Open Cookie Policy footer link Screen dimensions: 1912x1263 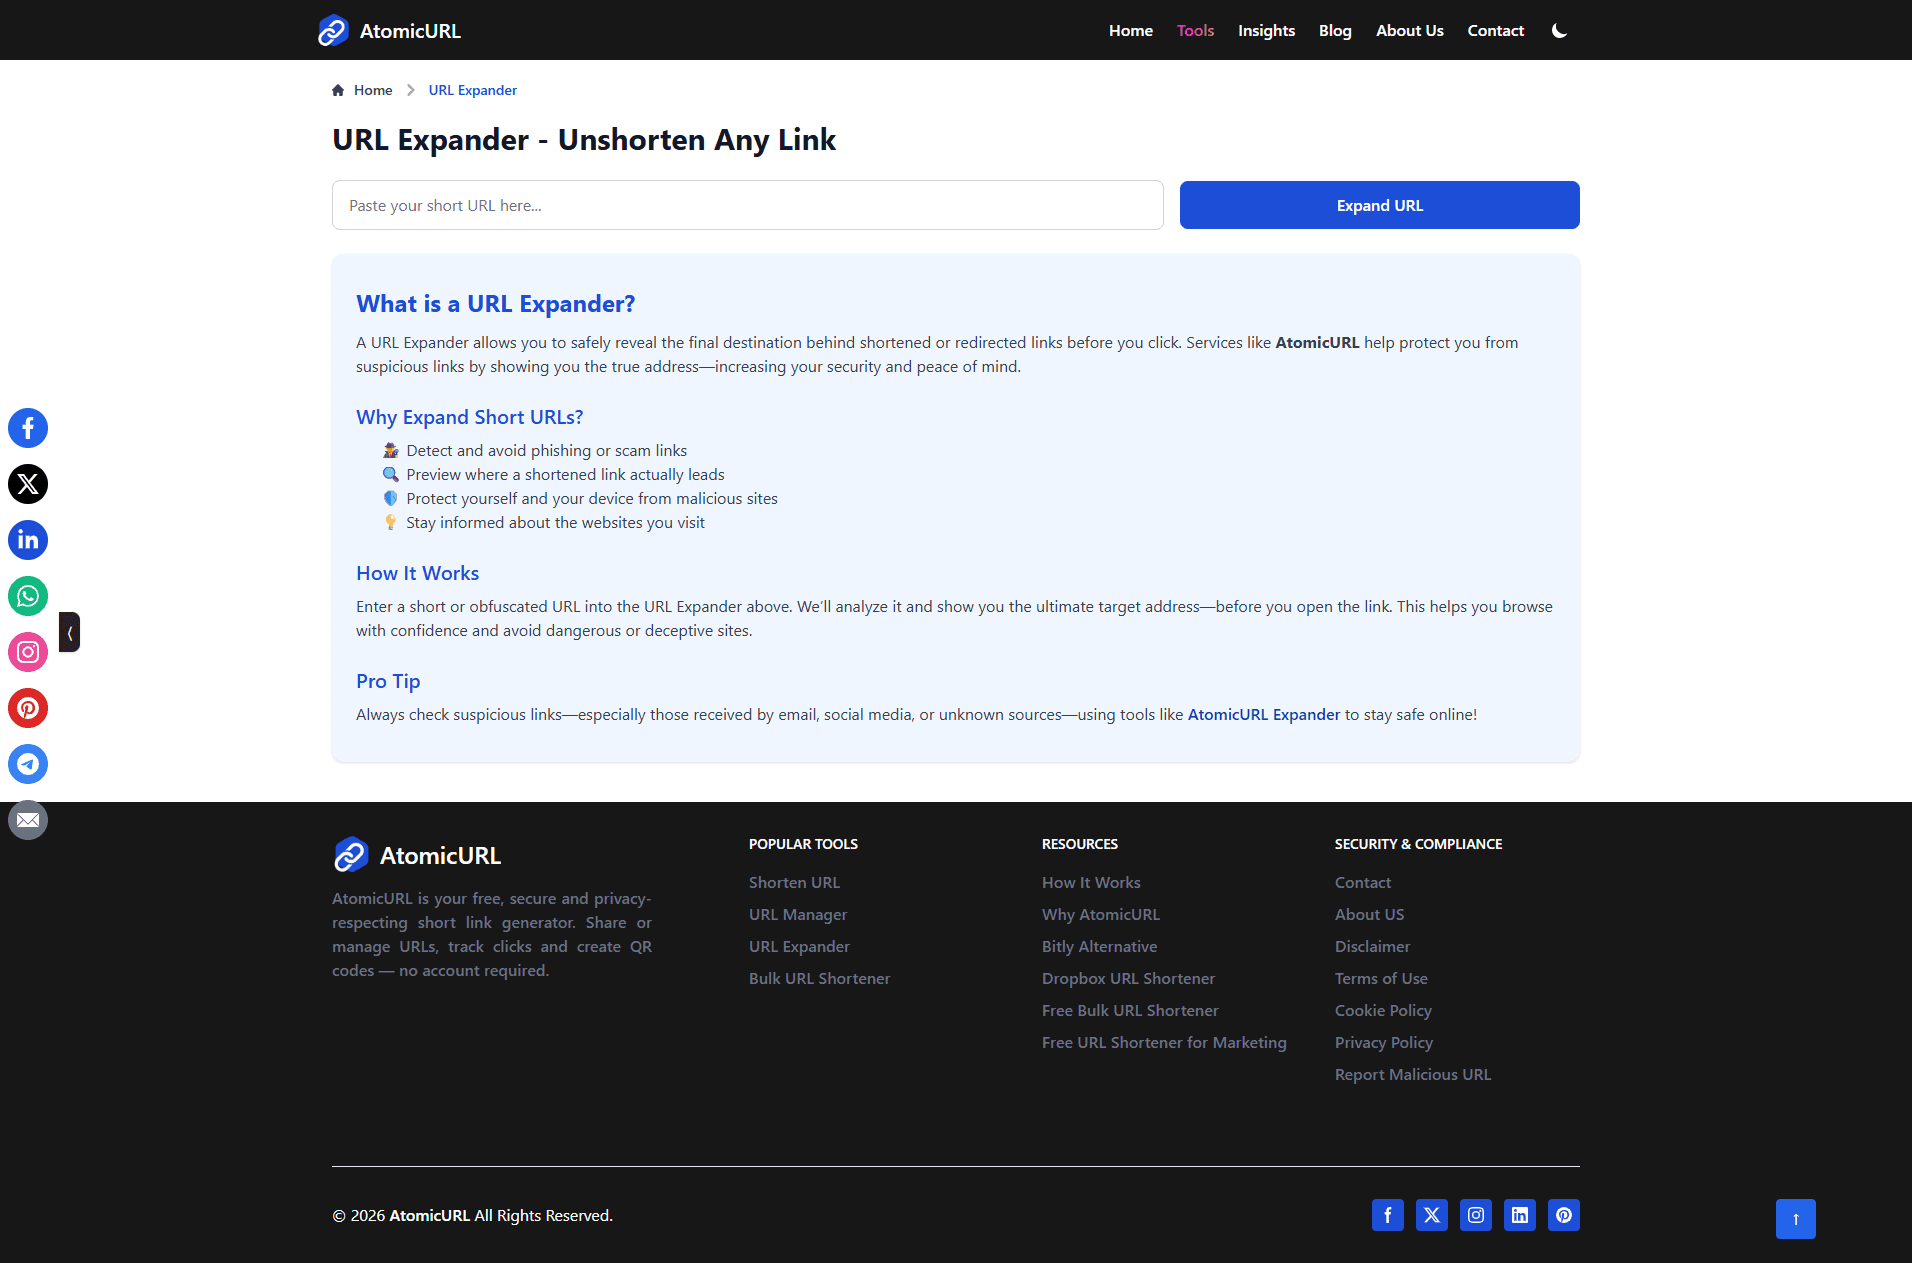point(1383,1010)
